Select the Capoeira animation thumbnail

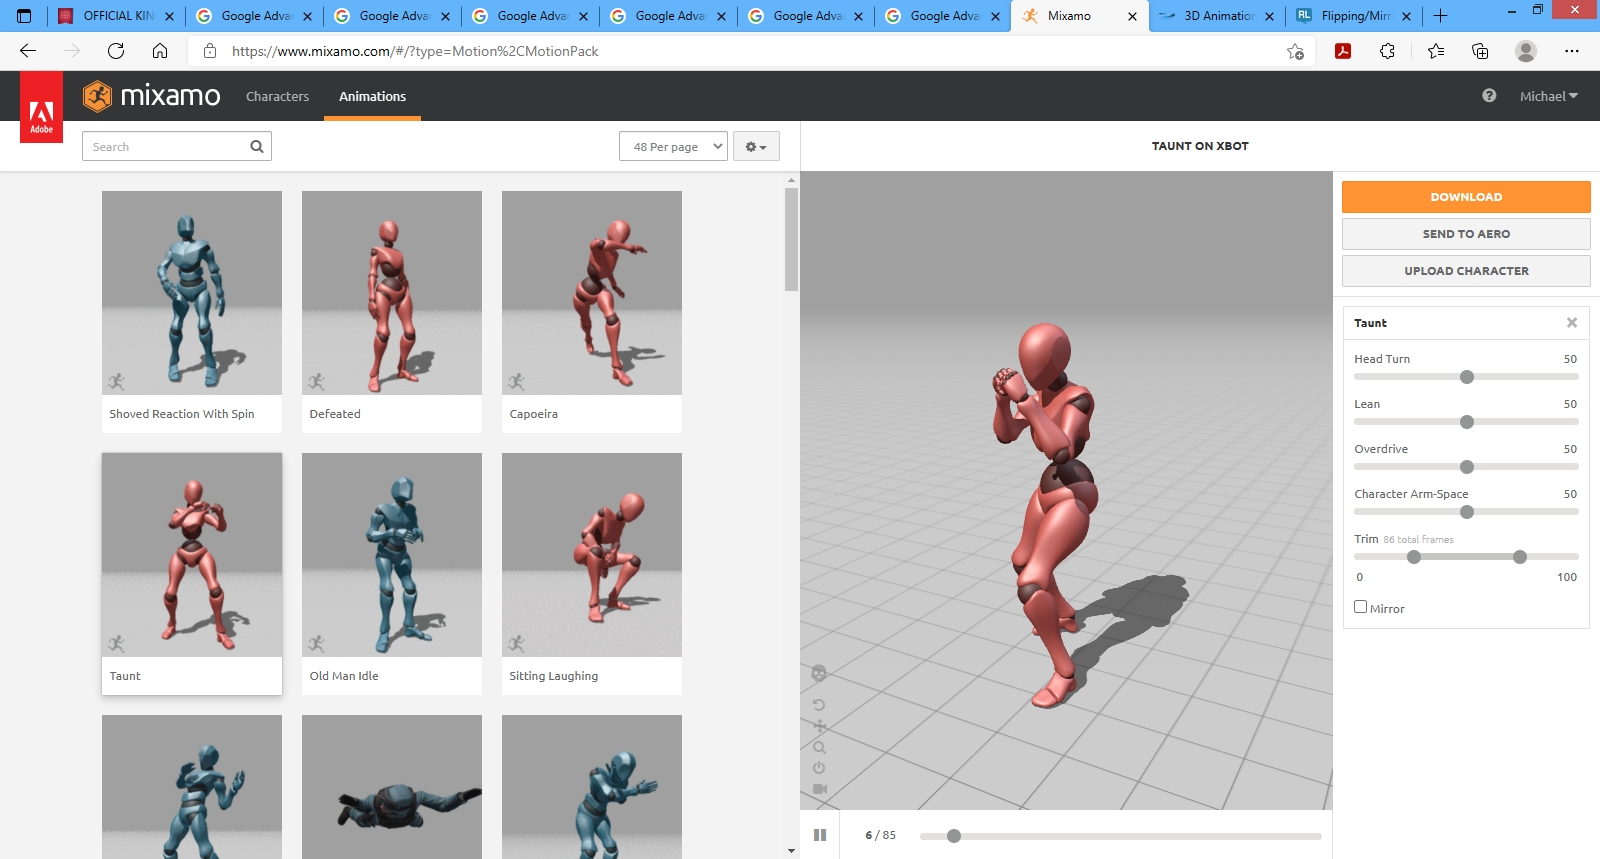click(592, 312)
